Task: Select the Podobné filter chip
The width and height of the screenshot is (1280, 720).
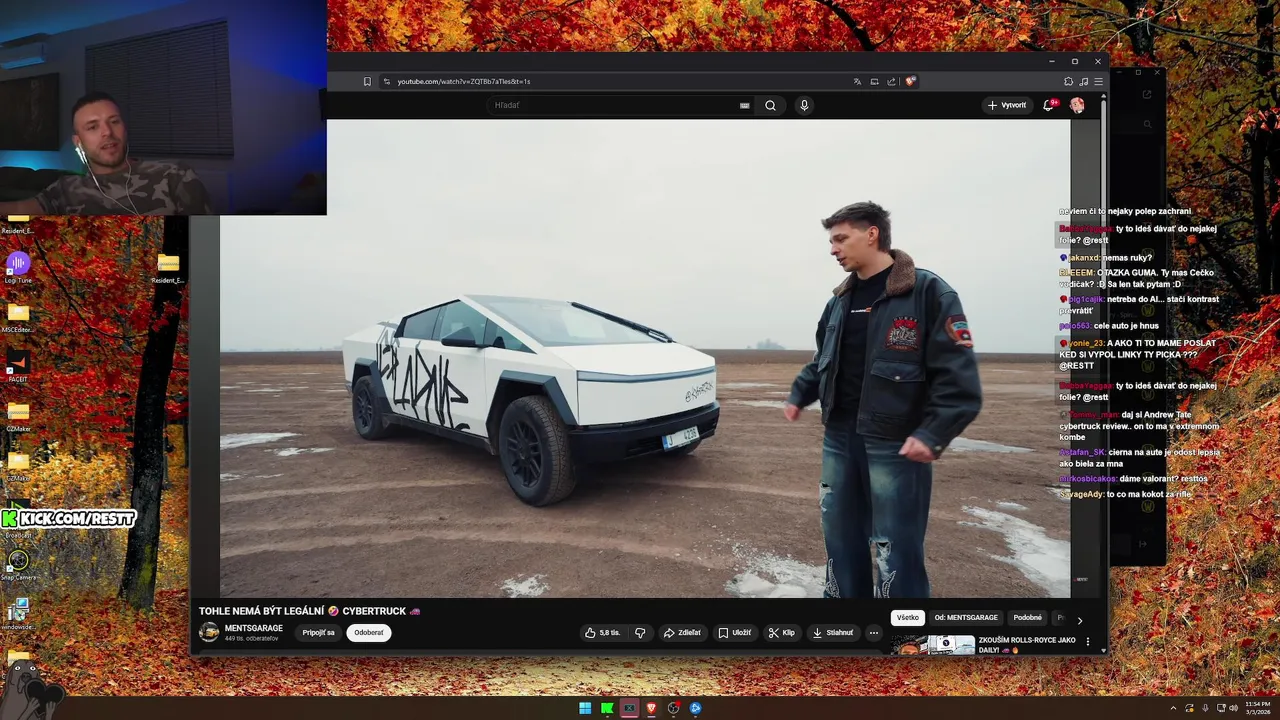Action: [1027, 618]
